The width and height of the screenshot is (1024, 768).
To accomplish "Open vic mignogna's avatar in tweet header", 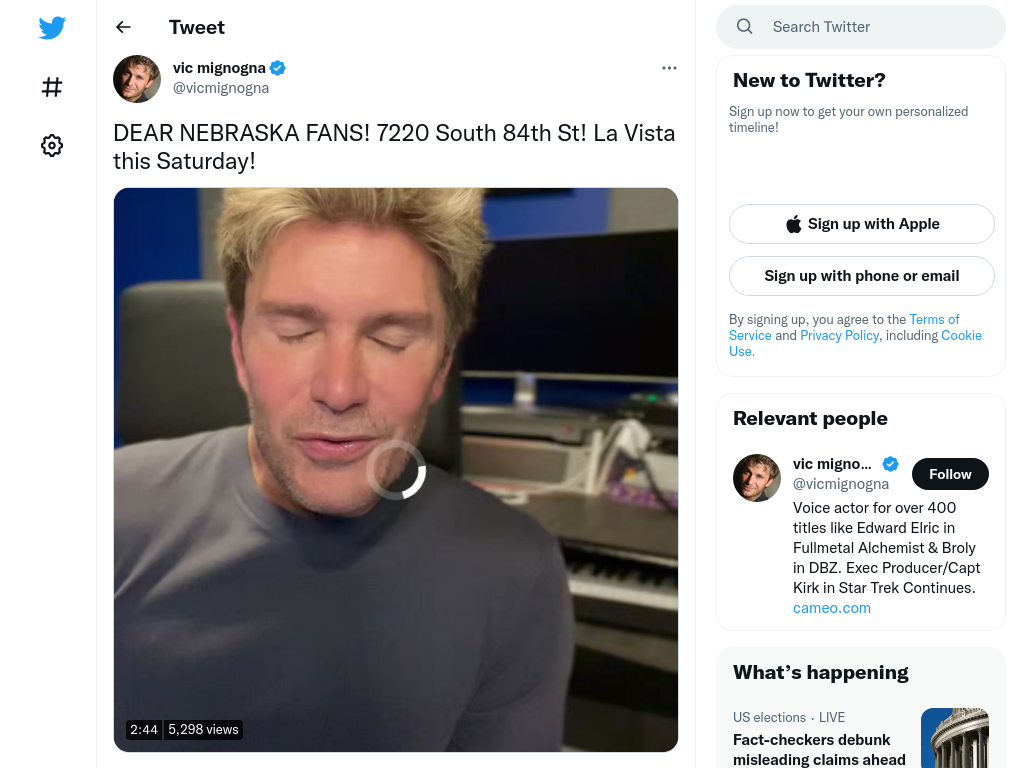I will [136, 78].
